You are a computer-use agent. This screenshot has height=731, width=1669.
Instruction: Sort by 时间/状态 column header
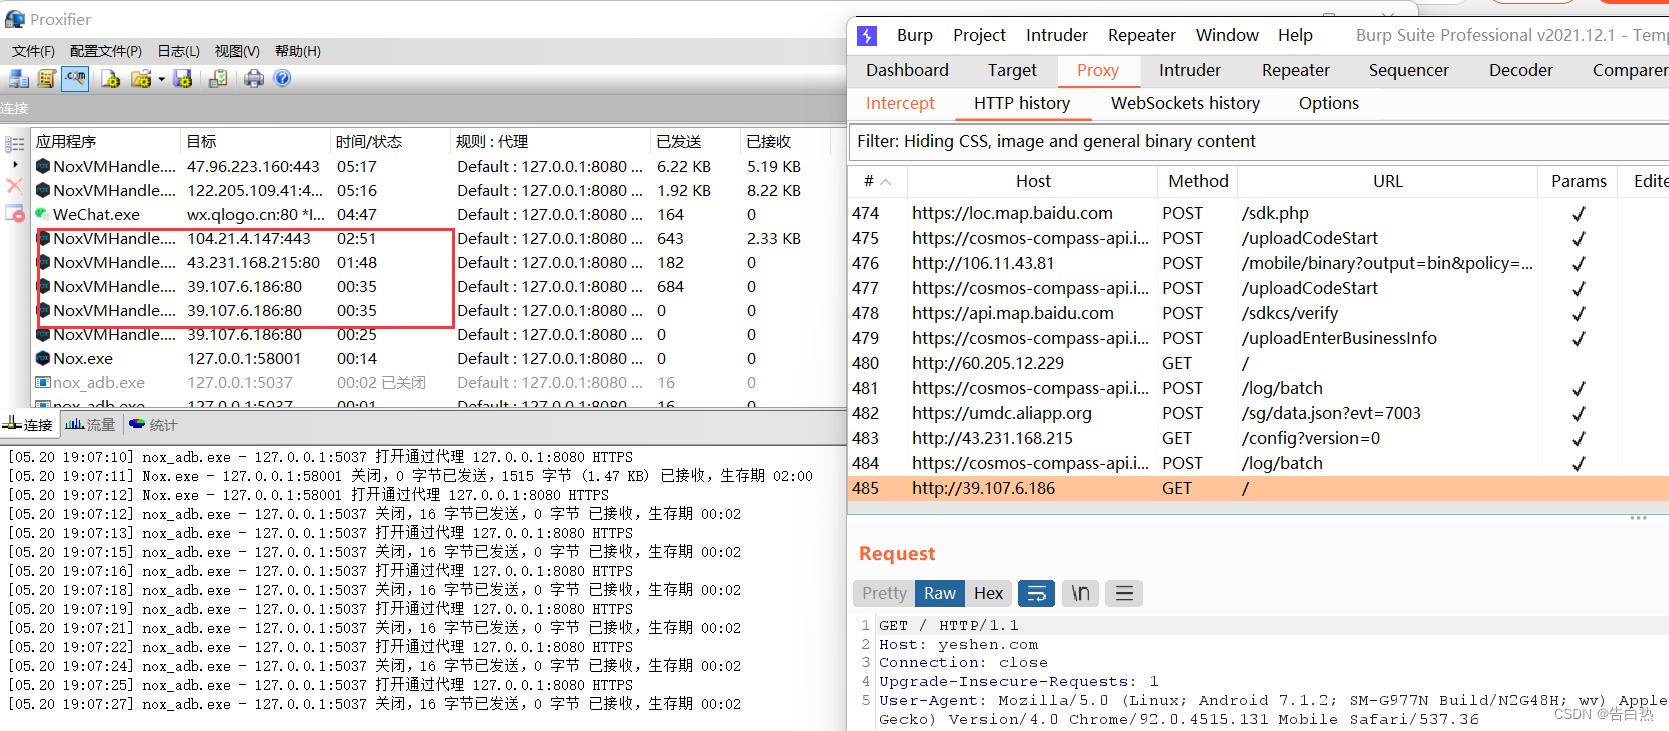point(390,141)
